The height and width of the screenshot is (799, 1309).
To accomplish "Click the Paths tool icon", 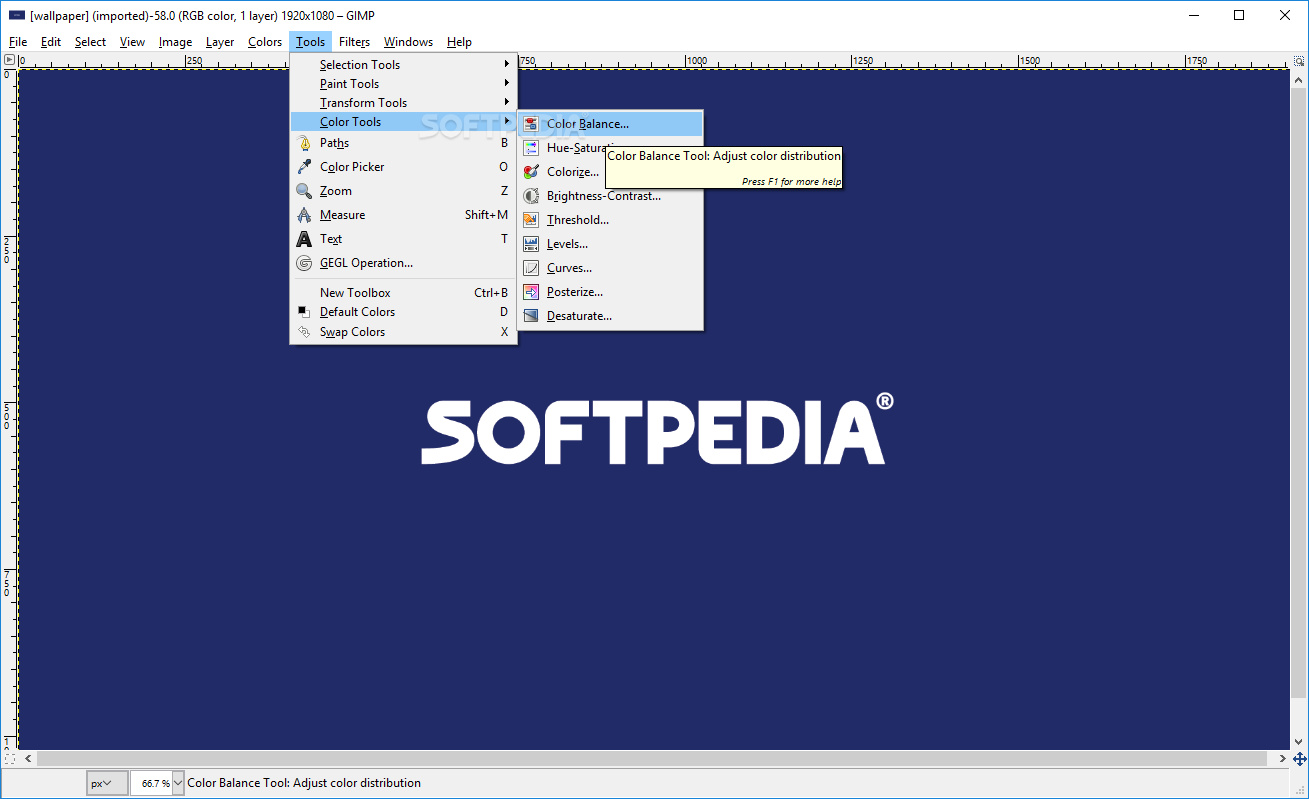I will [304, 143].
